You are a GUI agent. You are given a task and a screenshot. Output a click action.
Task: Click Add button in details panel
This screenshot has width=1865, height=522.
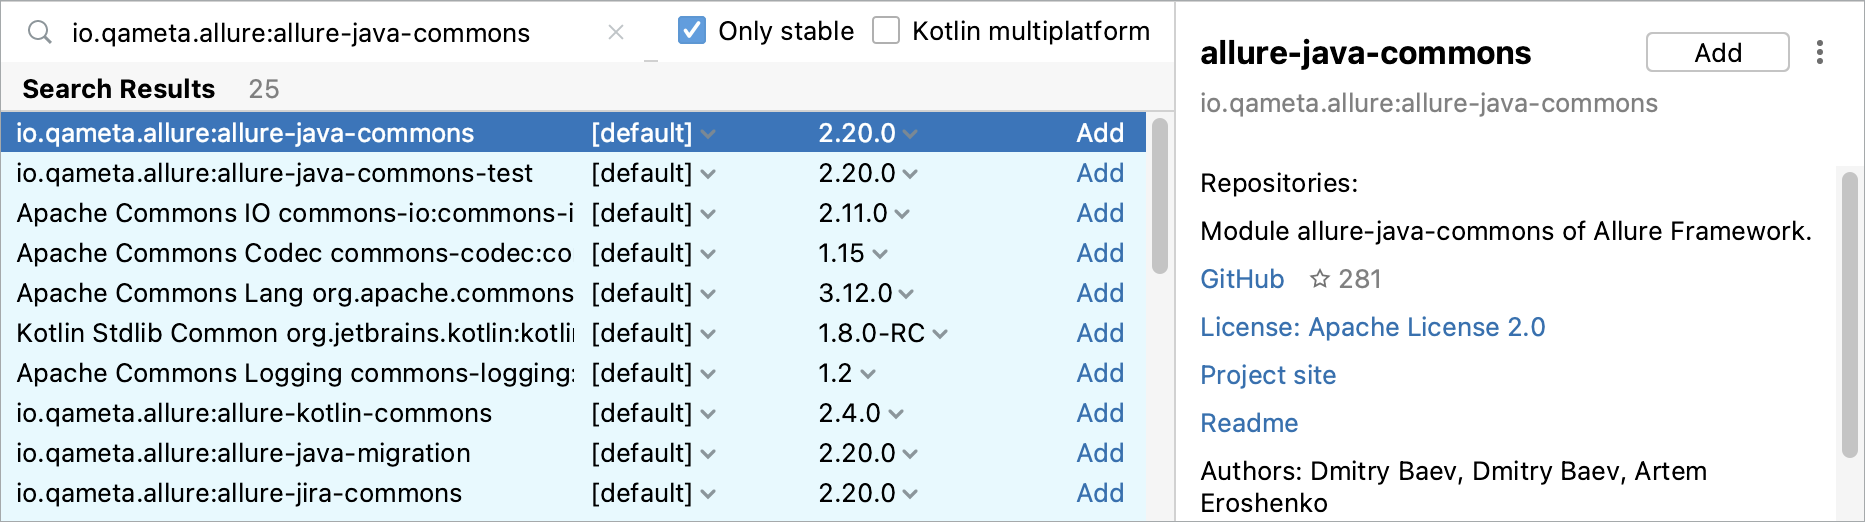pos(1717,52)
